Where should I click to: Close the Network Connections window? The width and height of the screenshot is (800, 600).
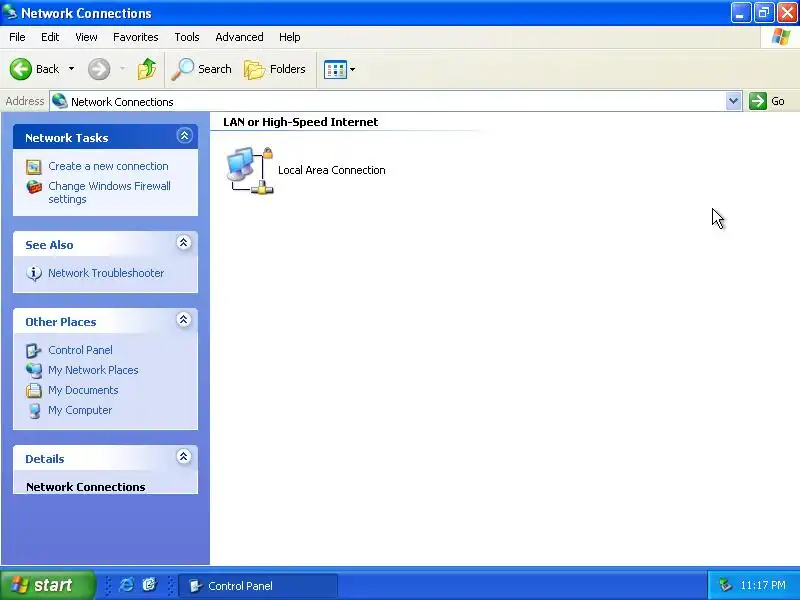click(787, 13)
